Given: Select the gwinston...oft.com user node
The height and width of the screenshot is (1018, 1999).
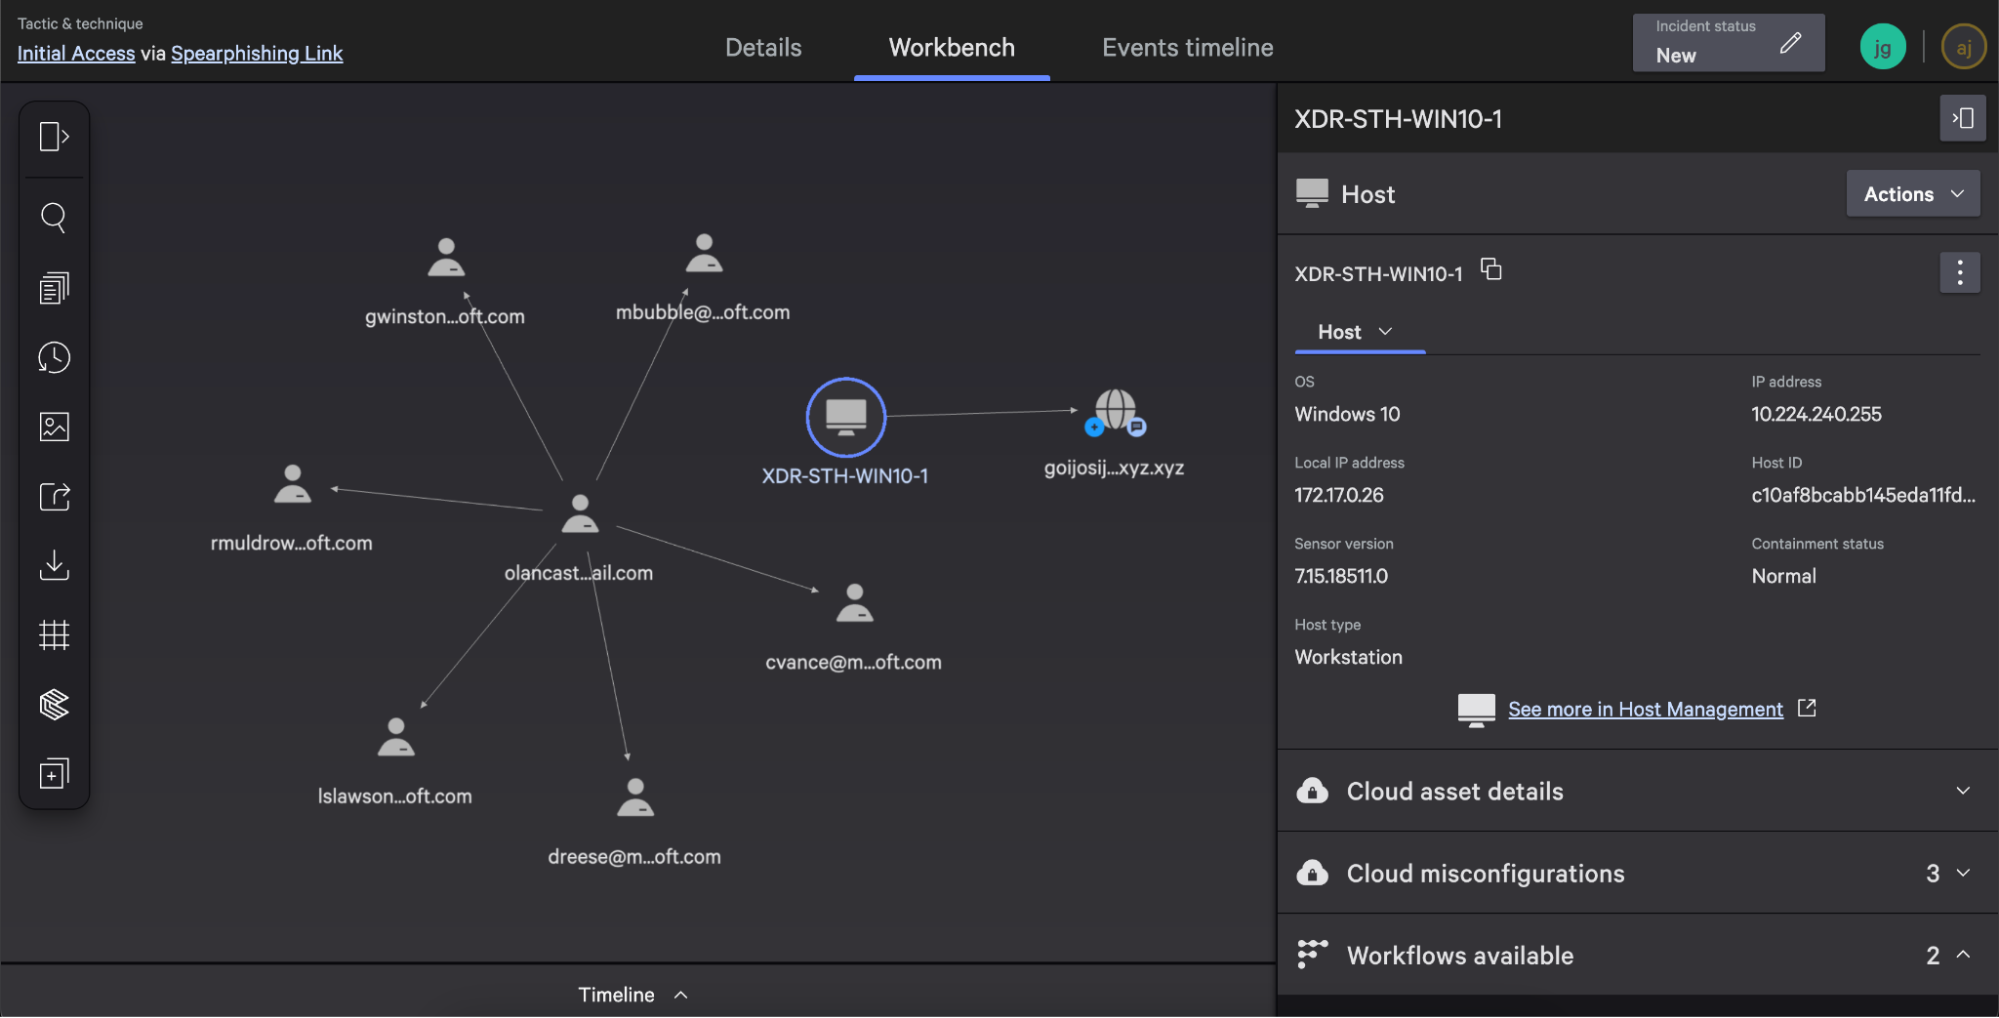Looking at the screenshot, I should click(446, 257).
